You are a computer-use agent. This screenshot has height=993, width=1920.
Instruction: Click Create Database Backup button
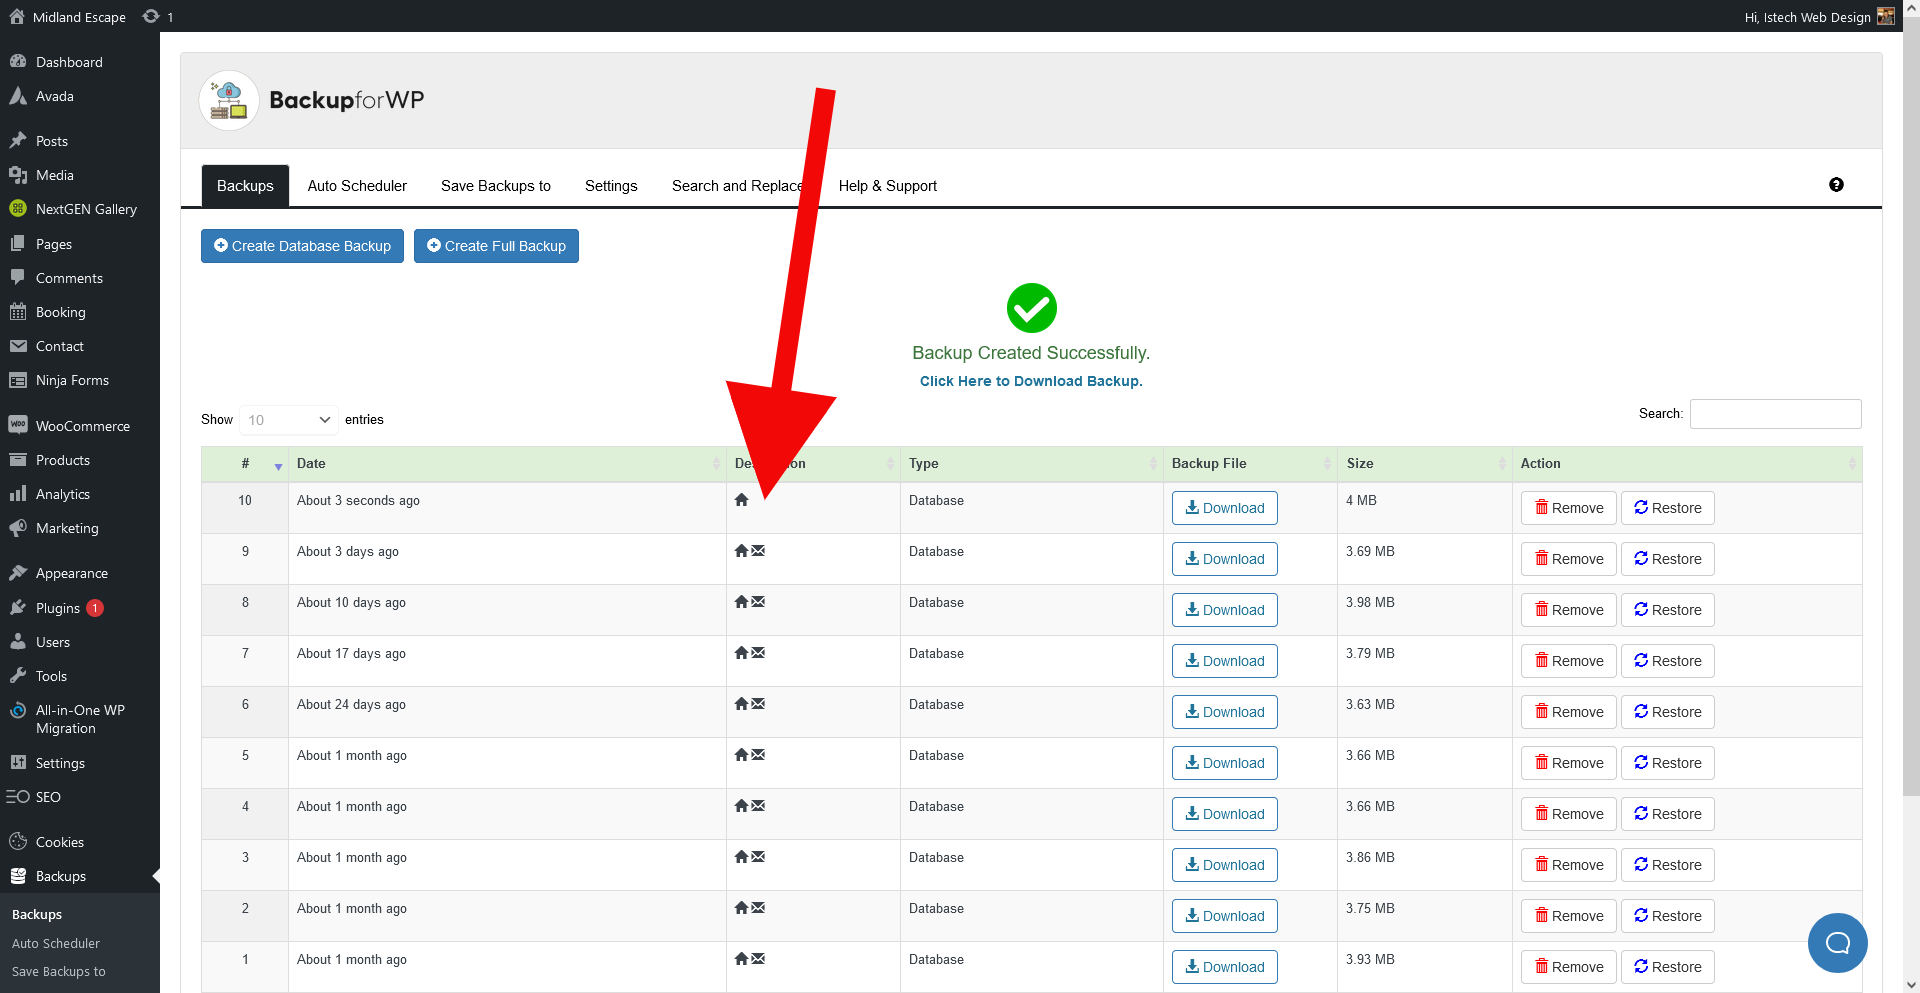(x=302, y=246)
